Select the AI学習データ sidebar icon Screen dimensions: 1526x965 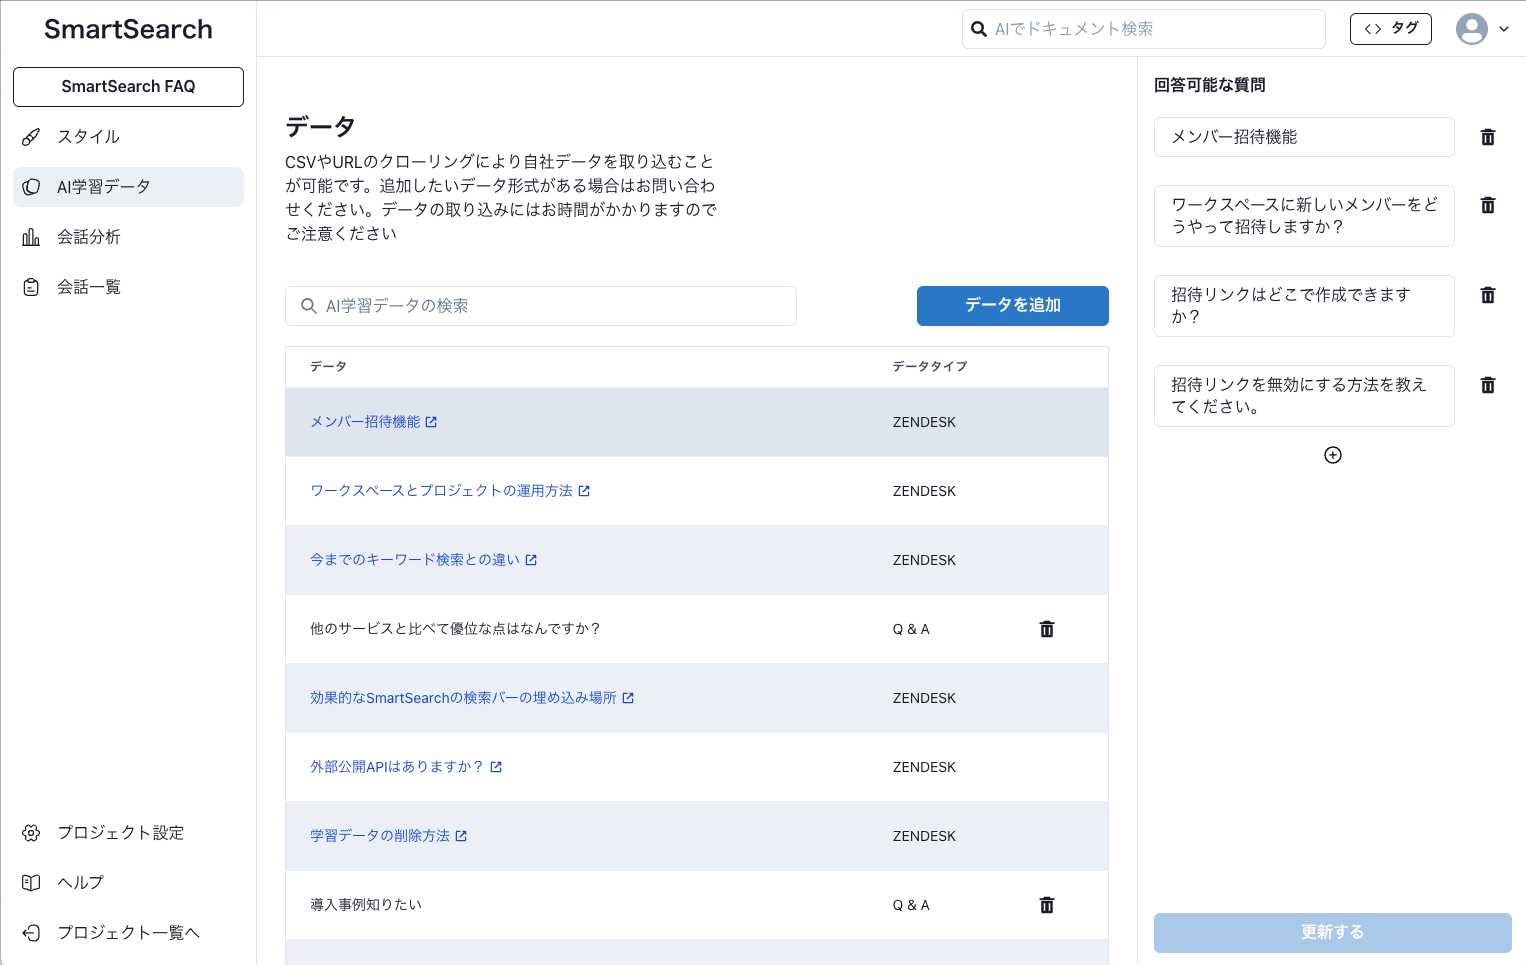31,187
